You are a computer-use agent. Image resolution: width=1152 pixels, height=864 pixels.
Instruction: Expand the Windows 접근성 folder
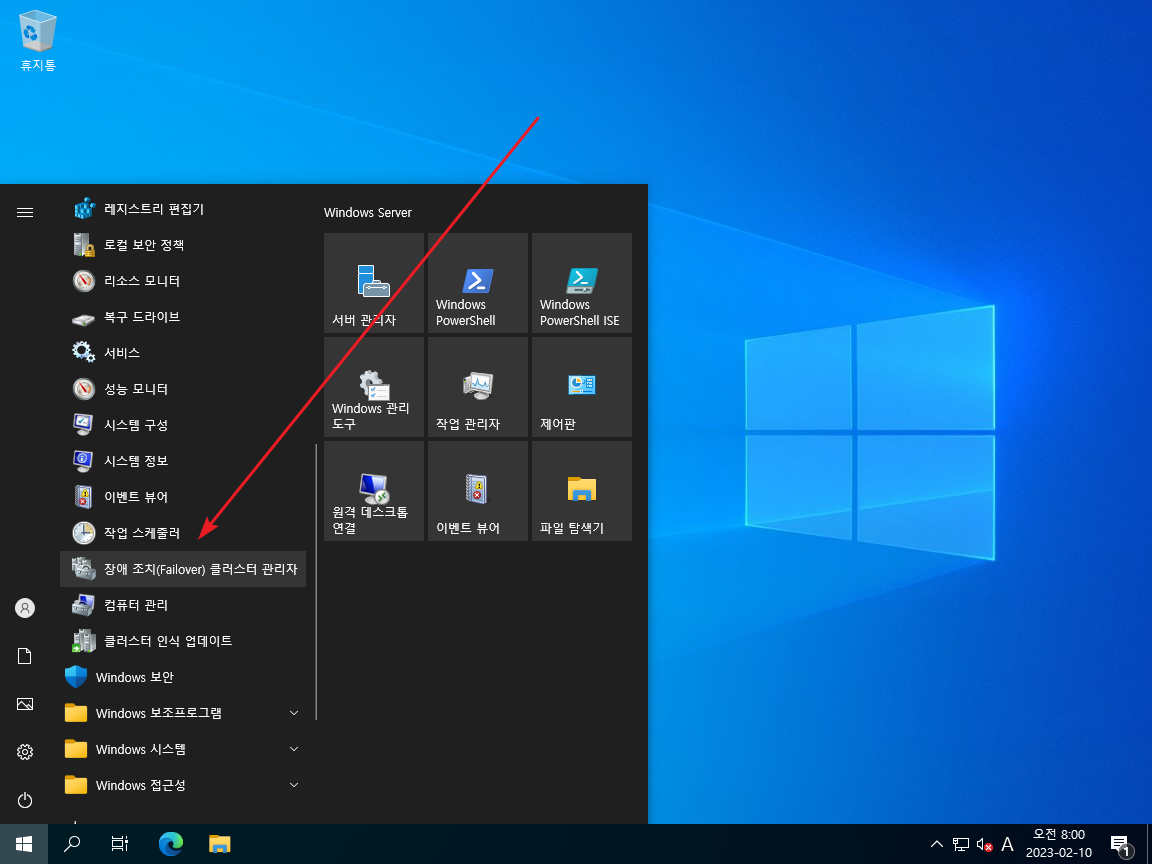(x=183, y=785)
